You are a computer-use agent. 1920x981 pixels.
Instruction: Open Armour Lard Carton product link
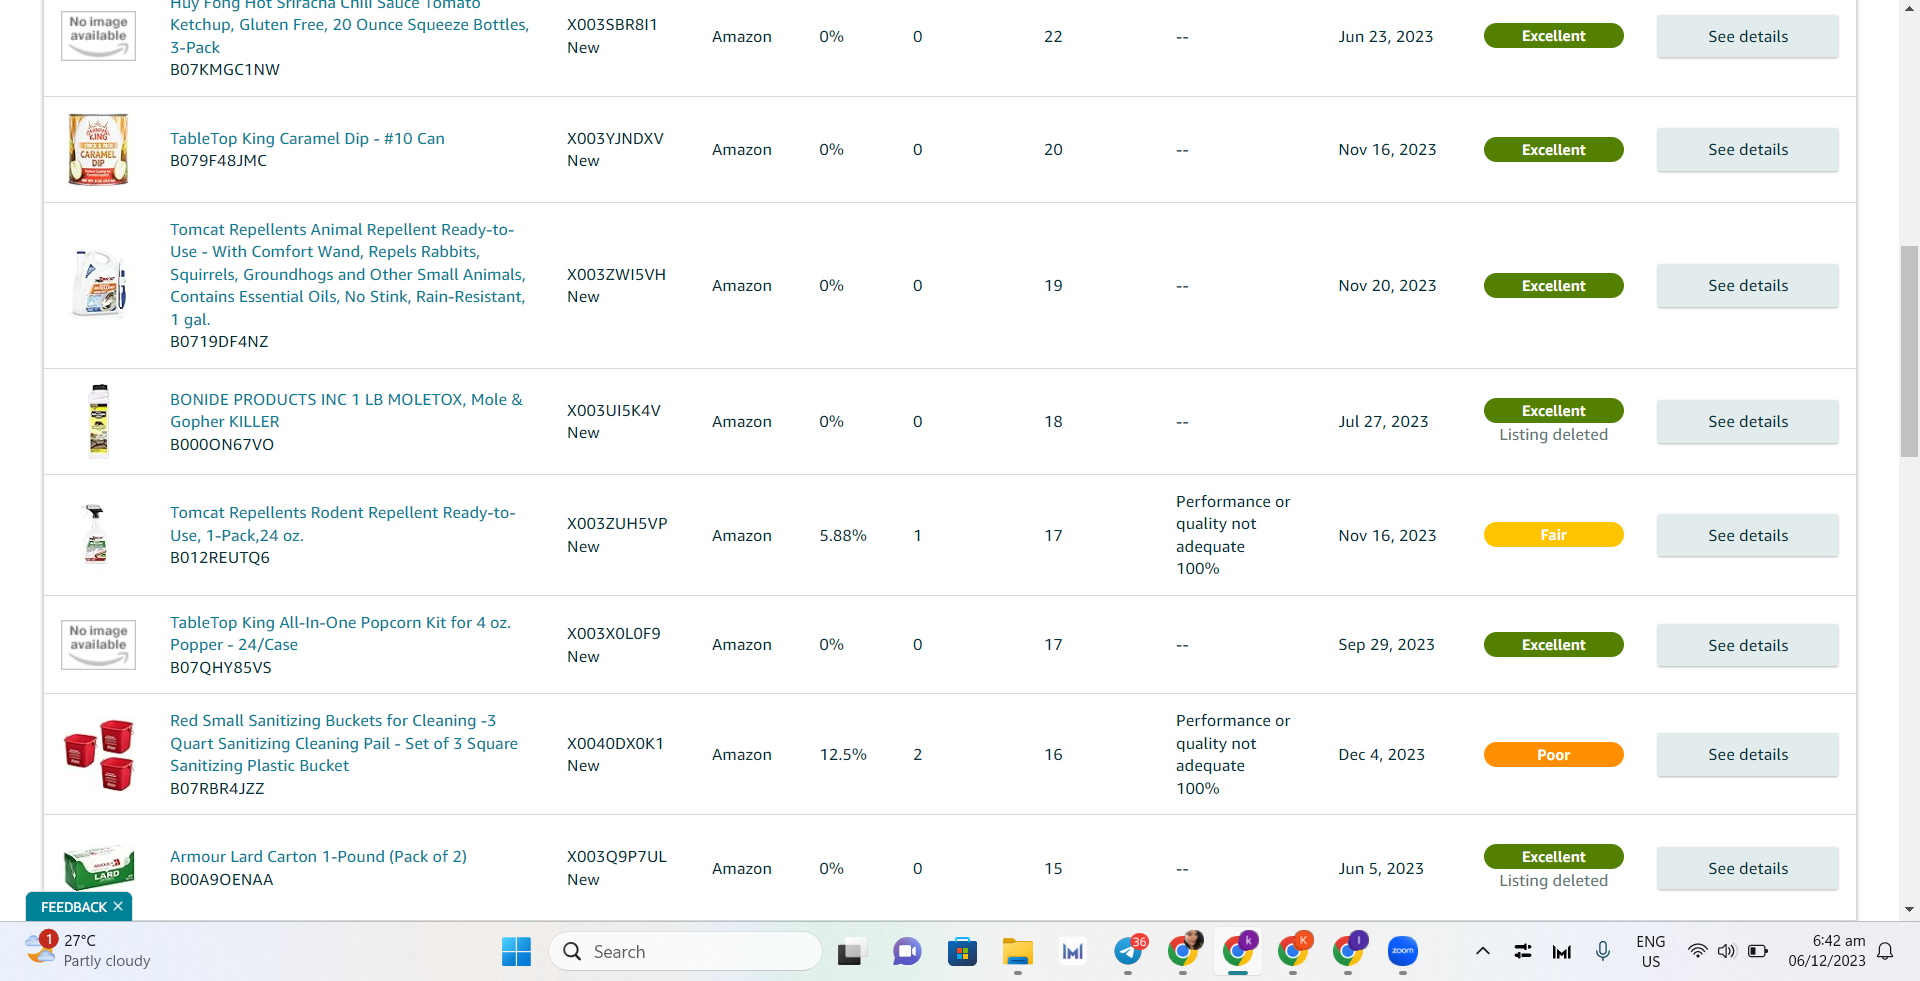pyautogui.click(x=318, y=857)
